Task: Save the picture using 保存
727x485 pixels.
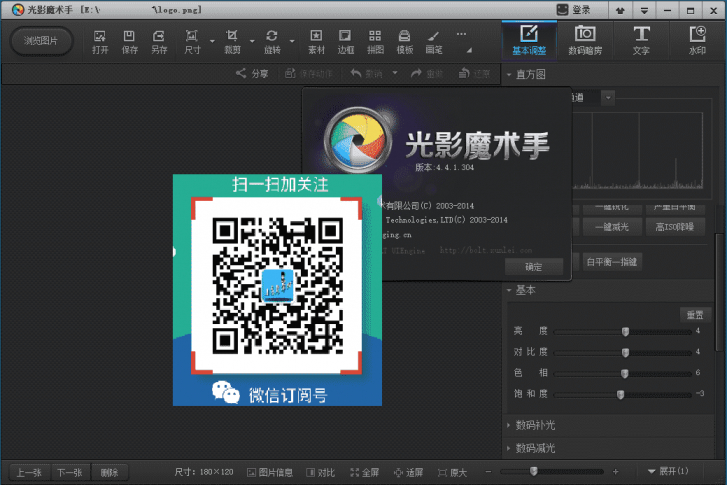Action: (129, 42)
